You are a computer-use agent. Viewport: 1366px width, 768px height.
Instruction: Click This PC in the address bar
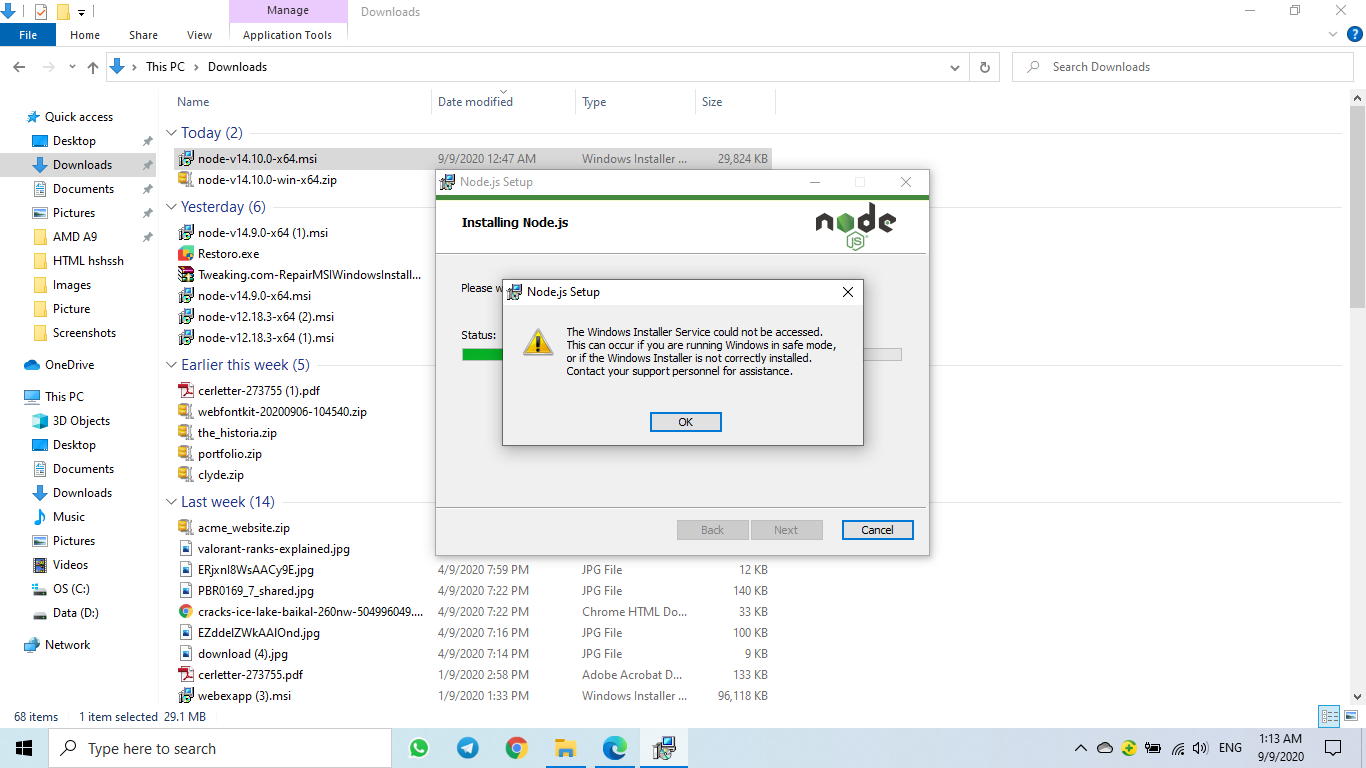pos(165,67)
